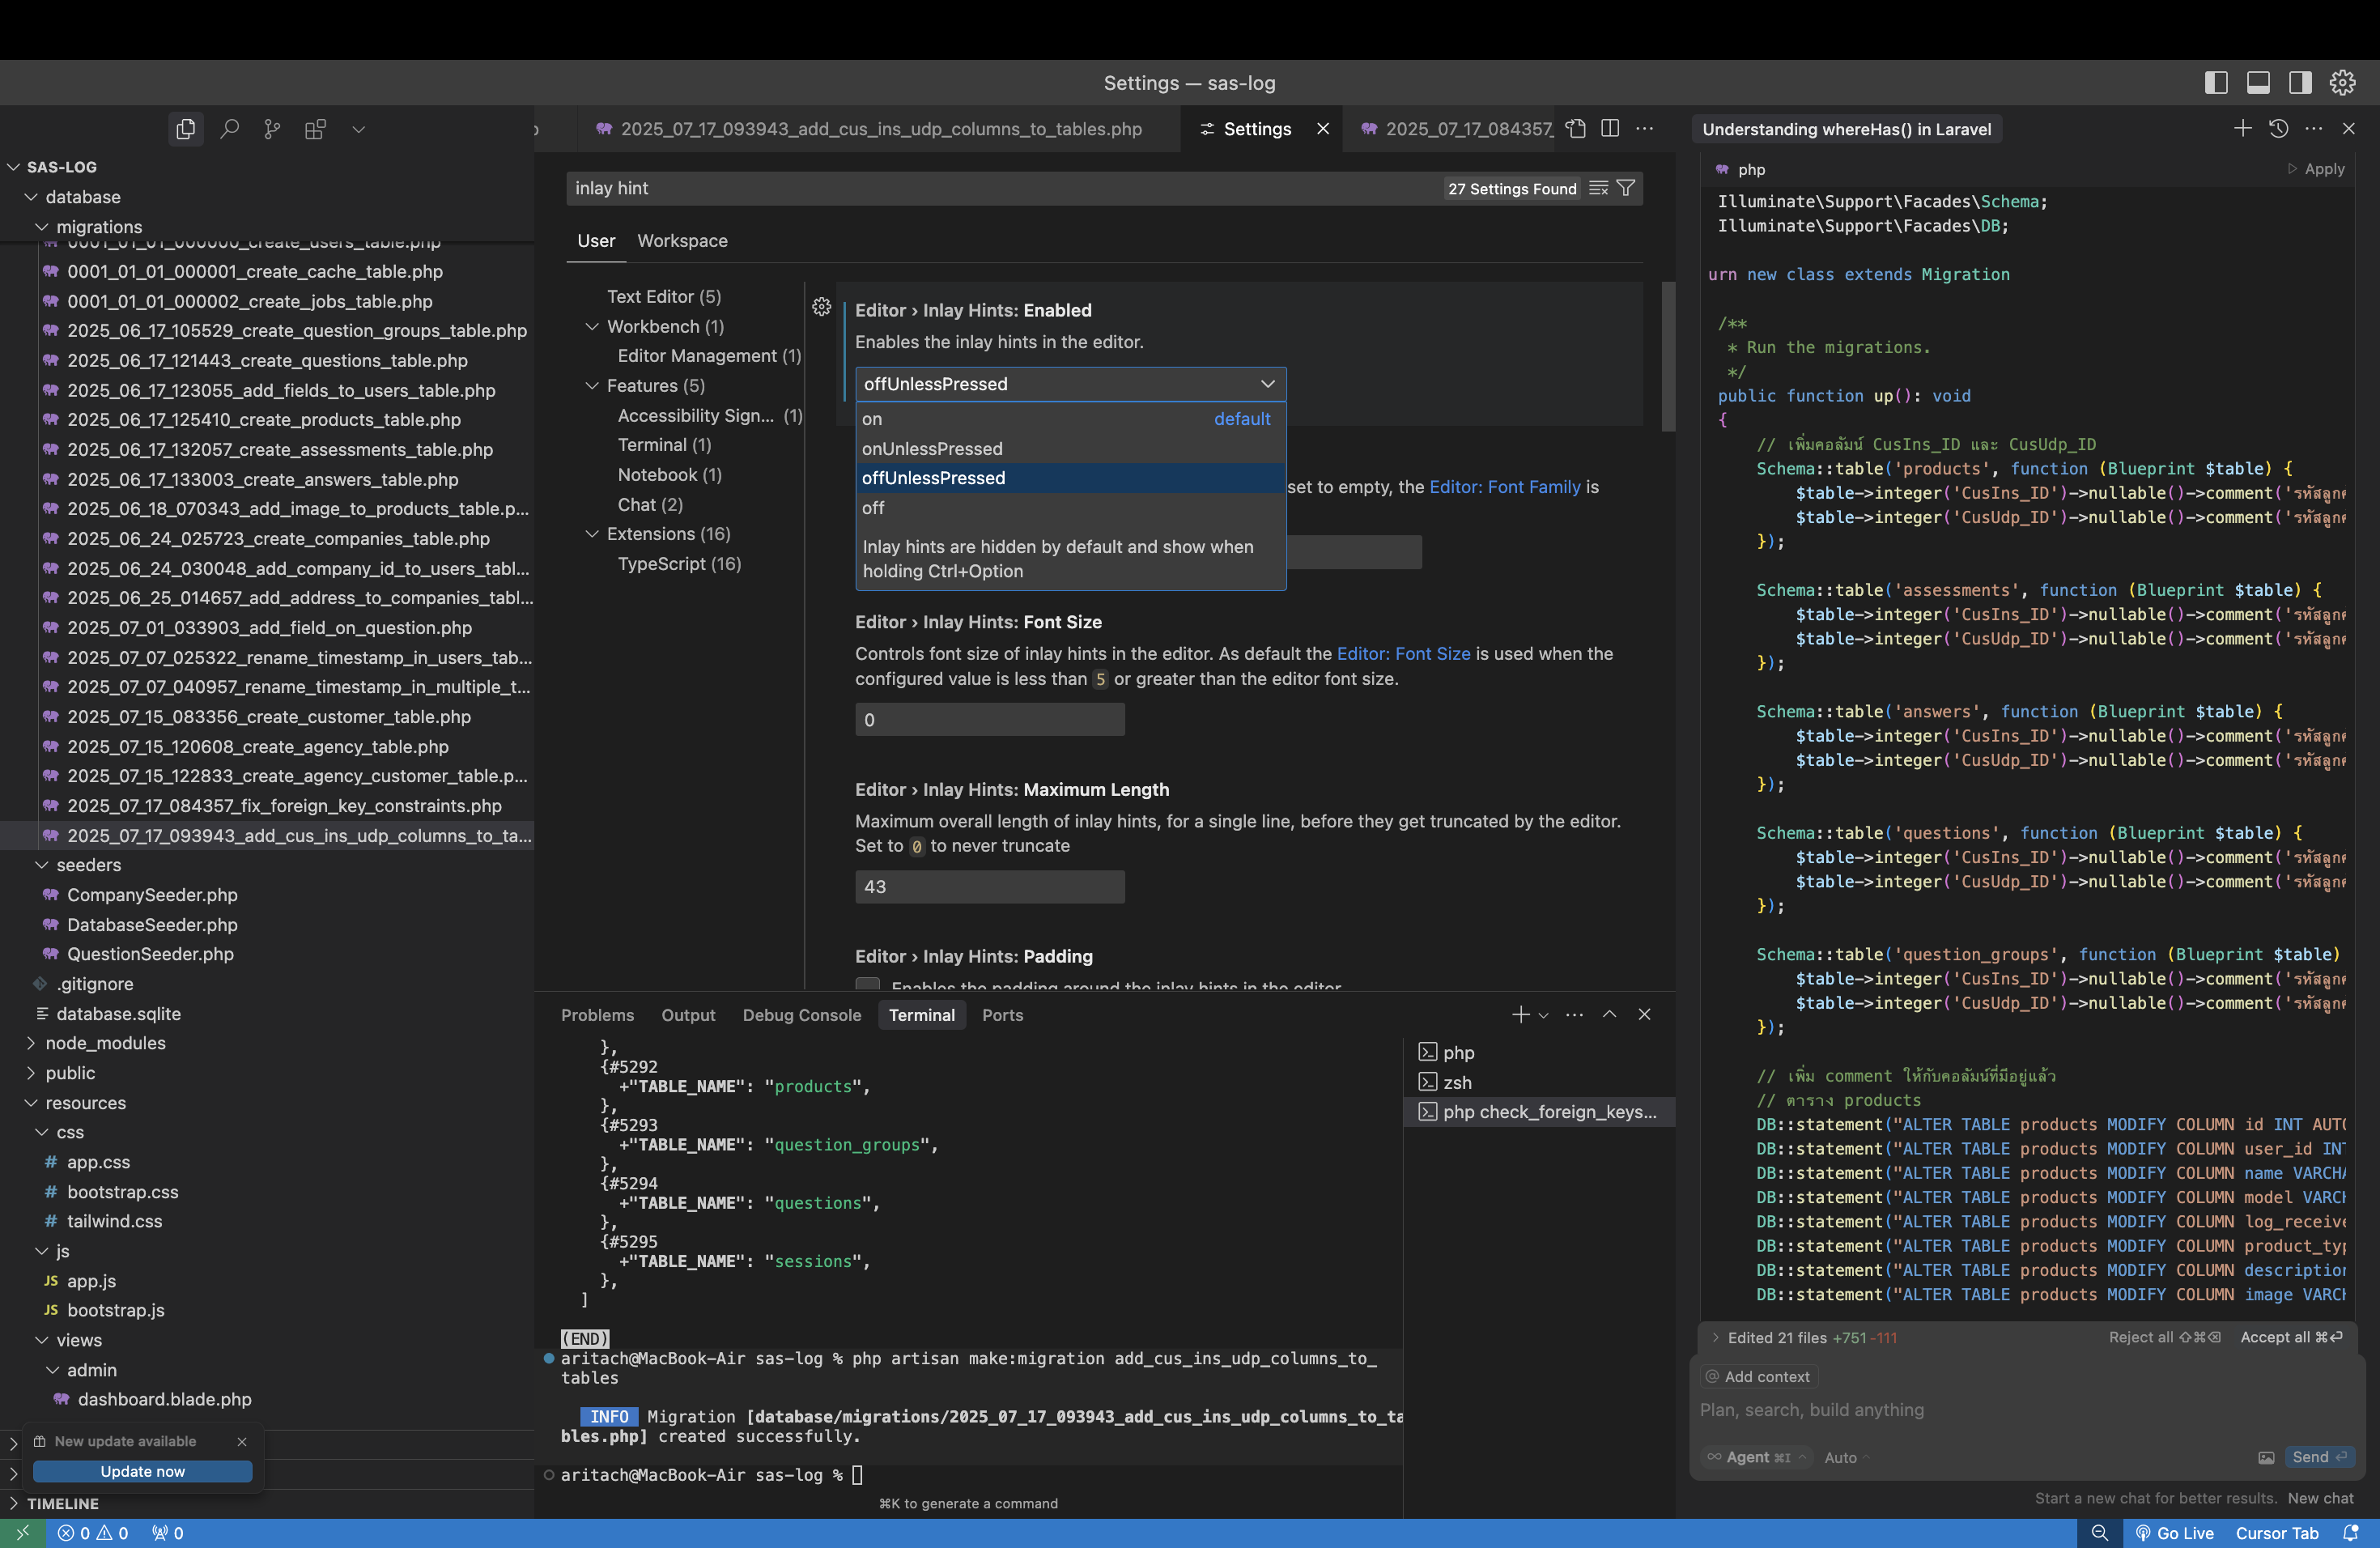The image size is (2380, 1548).
Task: Show chat history in AI panel
Action: 2278,129
